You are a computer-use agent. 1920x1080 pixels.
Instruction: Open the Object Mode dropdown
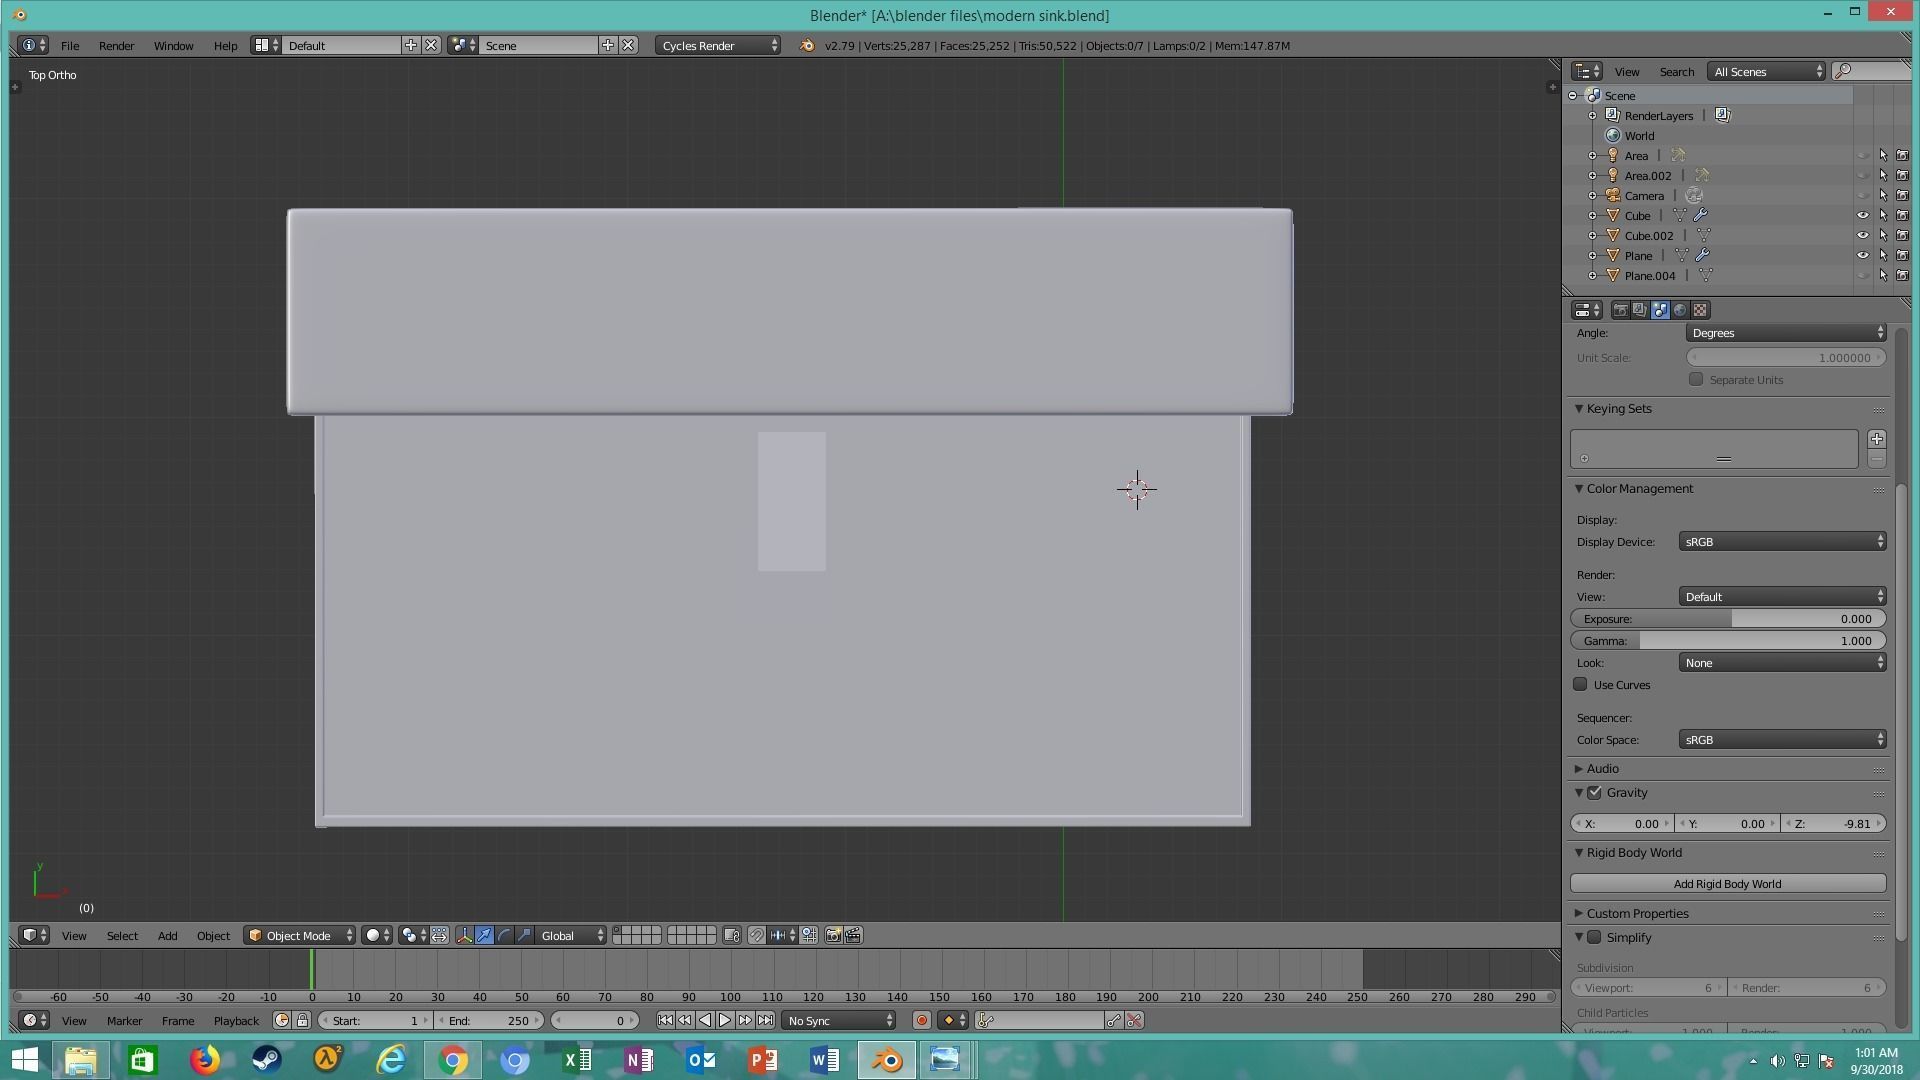pos(300,936)
